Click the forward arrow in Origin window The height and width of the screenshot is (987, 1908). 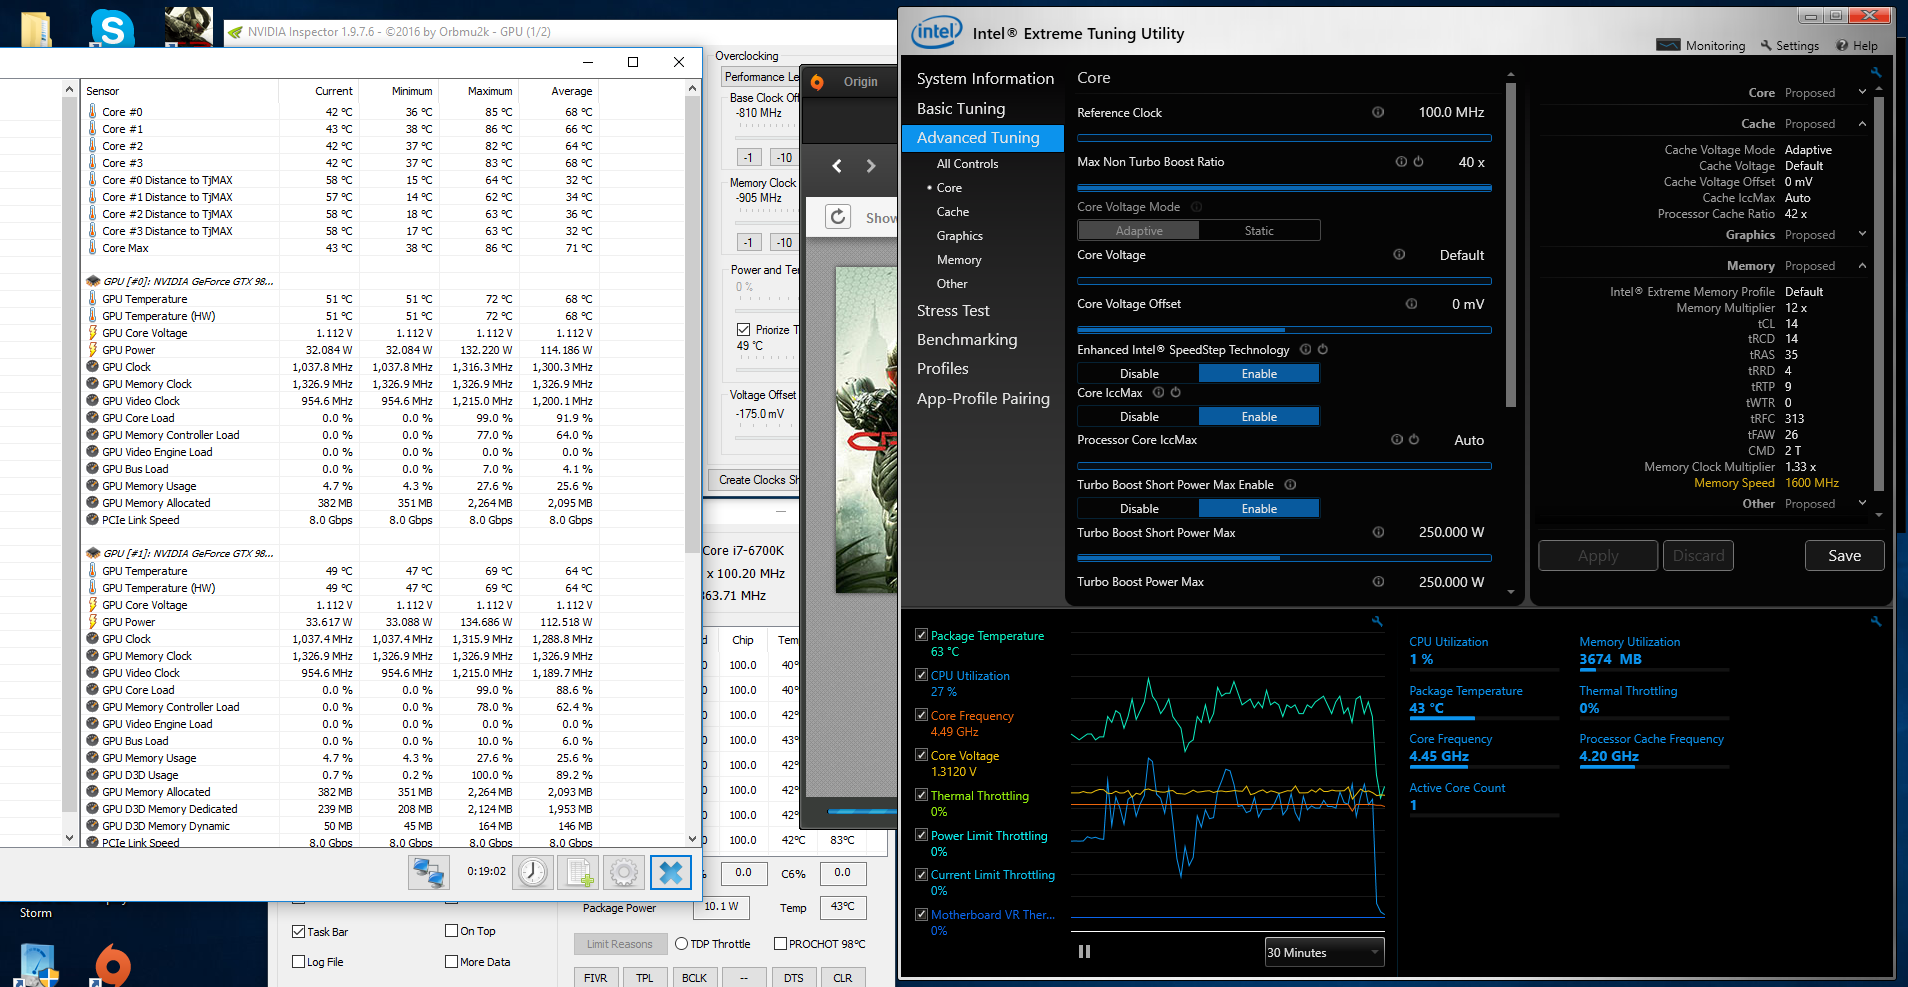pos(871,166)
